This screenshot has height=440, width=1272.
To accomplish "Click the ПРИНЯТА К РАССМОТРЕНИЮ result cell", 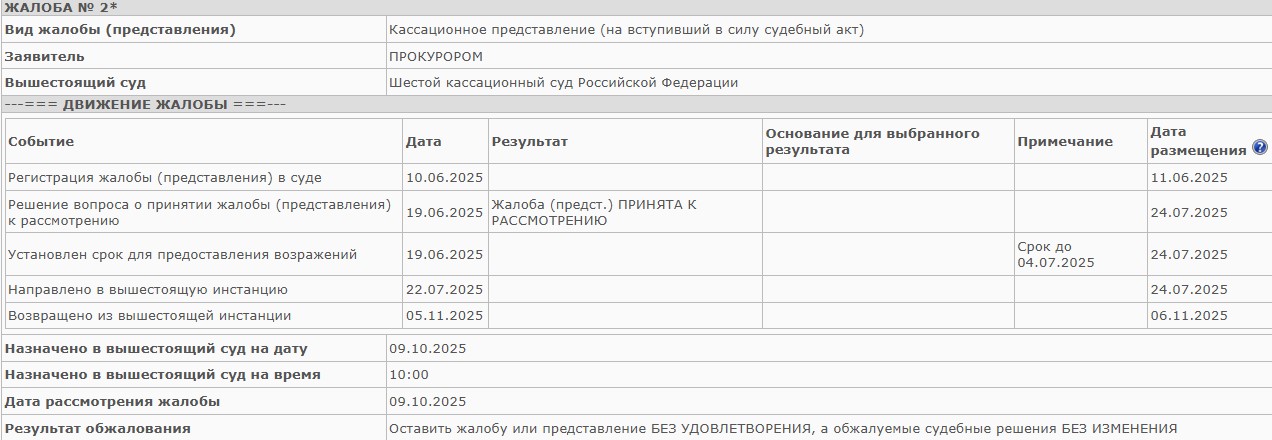I will [x=593, y=212].
